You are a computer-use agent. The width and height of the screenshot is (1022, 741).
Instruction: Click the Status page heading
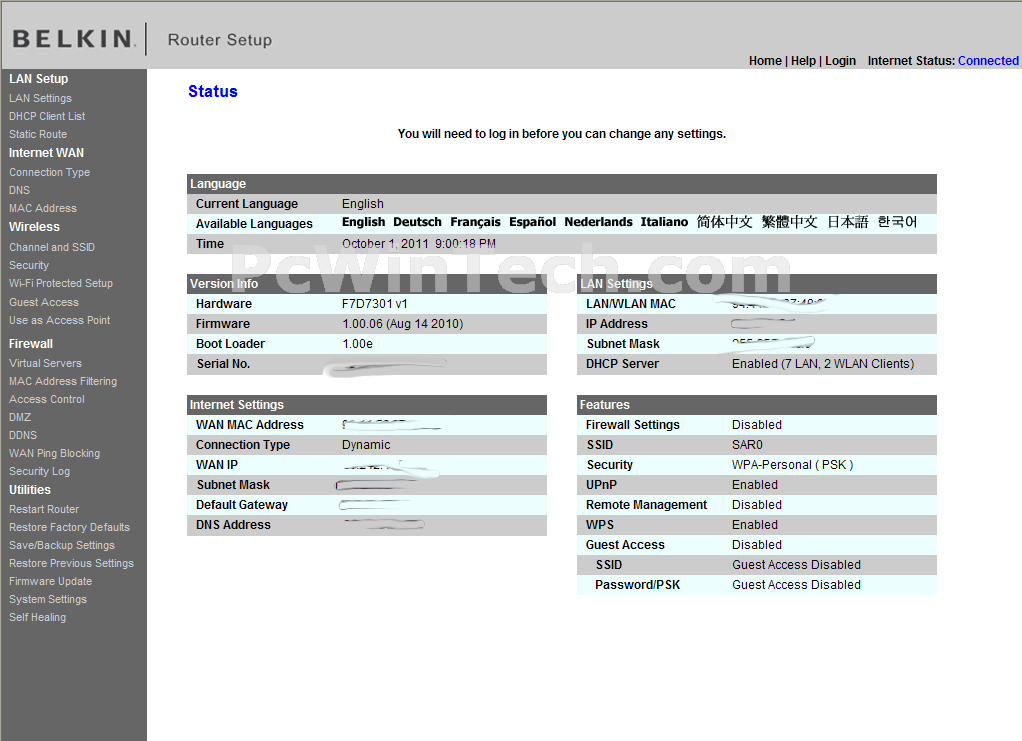(212, 91)
